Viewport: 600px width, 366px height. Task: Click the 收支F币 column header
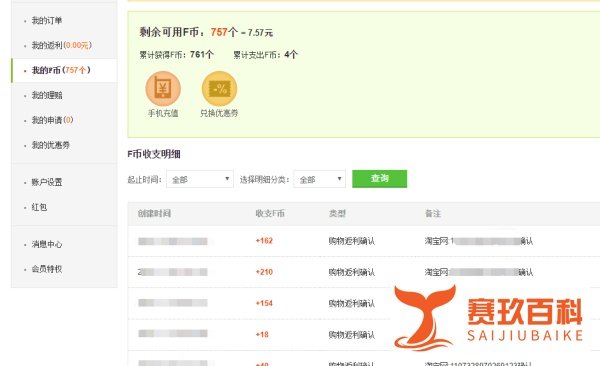click(x=270, y=214)
